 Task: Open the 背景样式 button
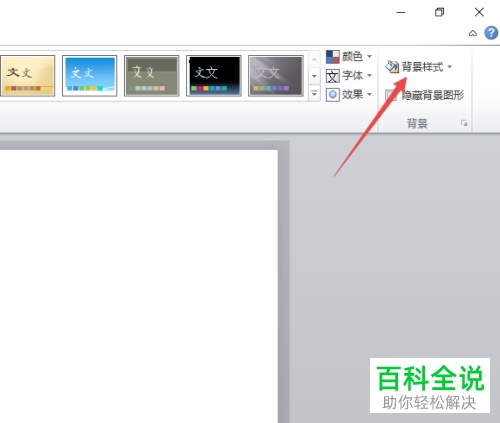[x=419, y=67]
